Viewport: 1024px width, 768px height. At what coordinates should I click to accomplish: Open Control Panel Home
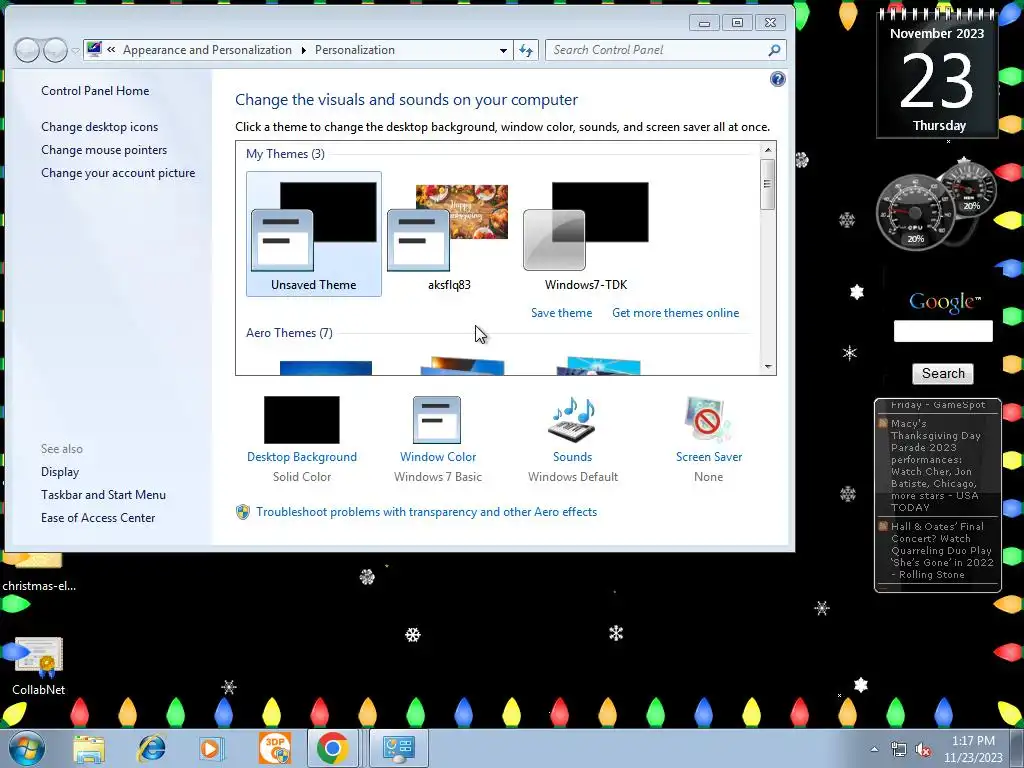pyautogui.click(x=95, y=91)
